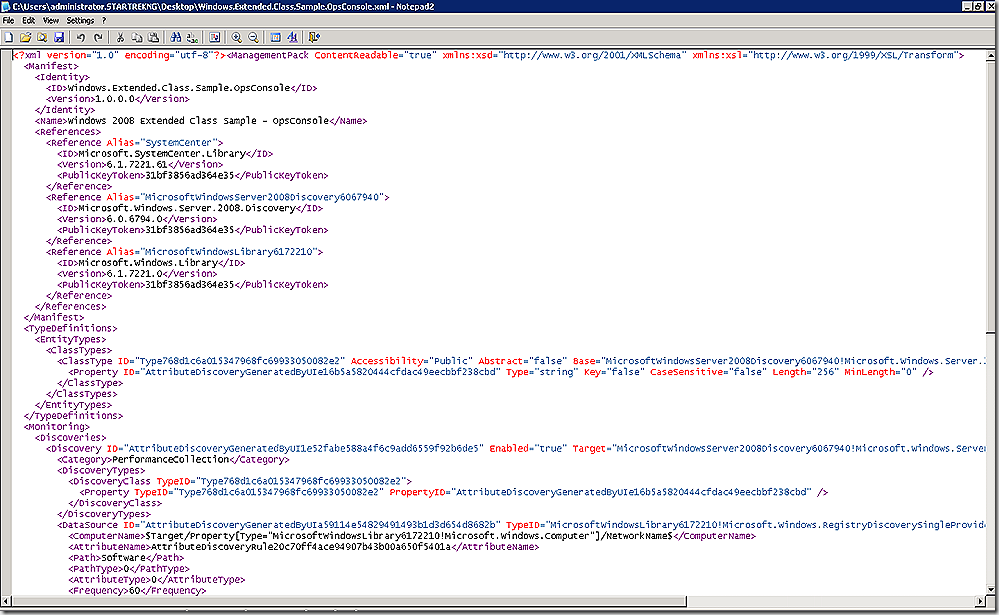Screen dimensions: 999x615
Task: Click the vertical scrollbar up arrow
Action: point(991,55)
